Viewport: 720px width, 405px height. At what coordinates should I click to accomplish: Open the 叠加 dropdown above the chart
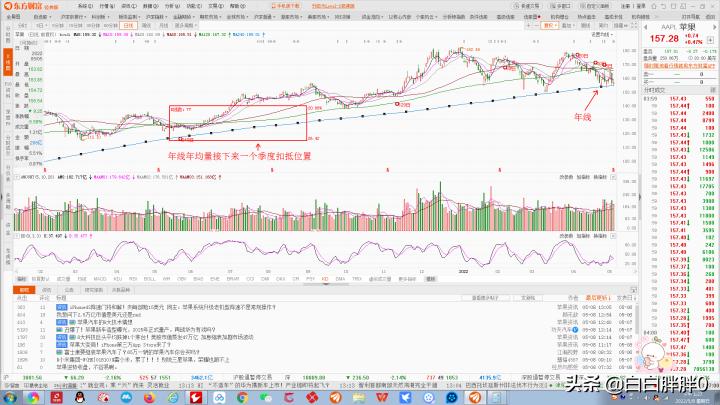click(x=568, y=25)
